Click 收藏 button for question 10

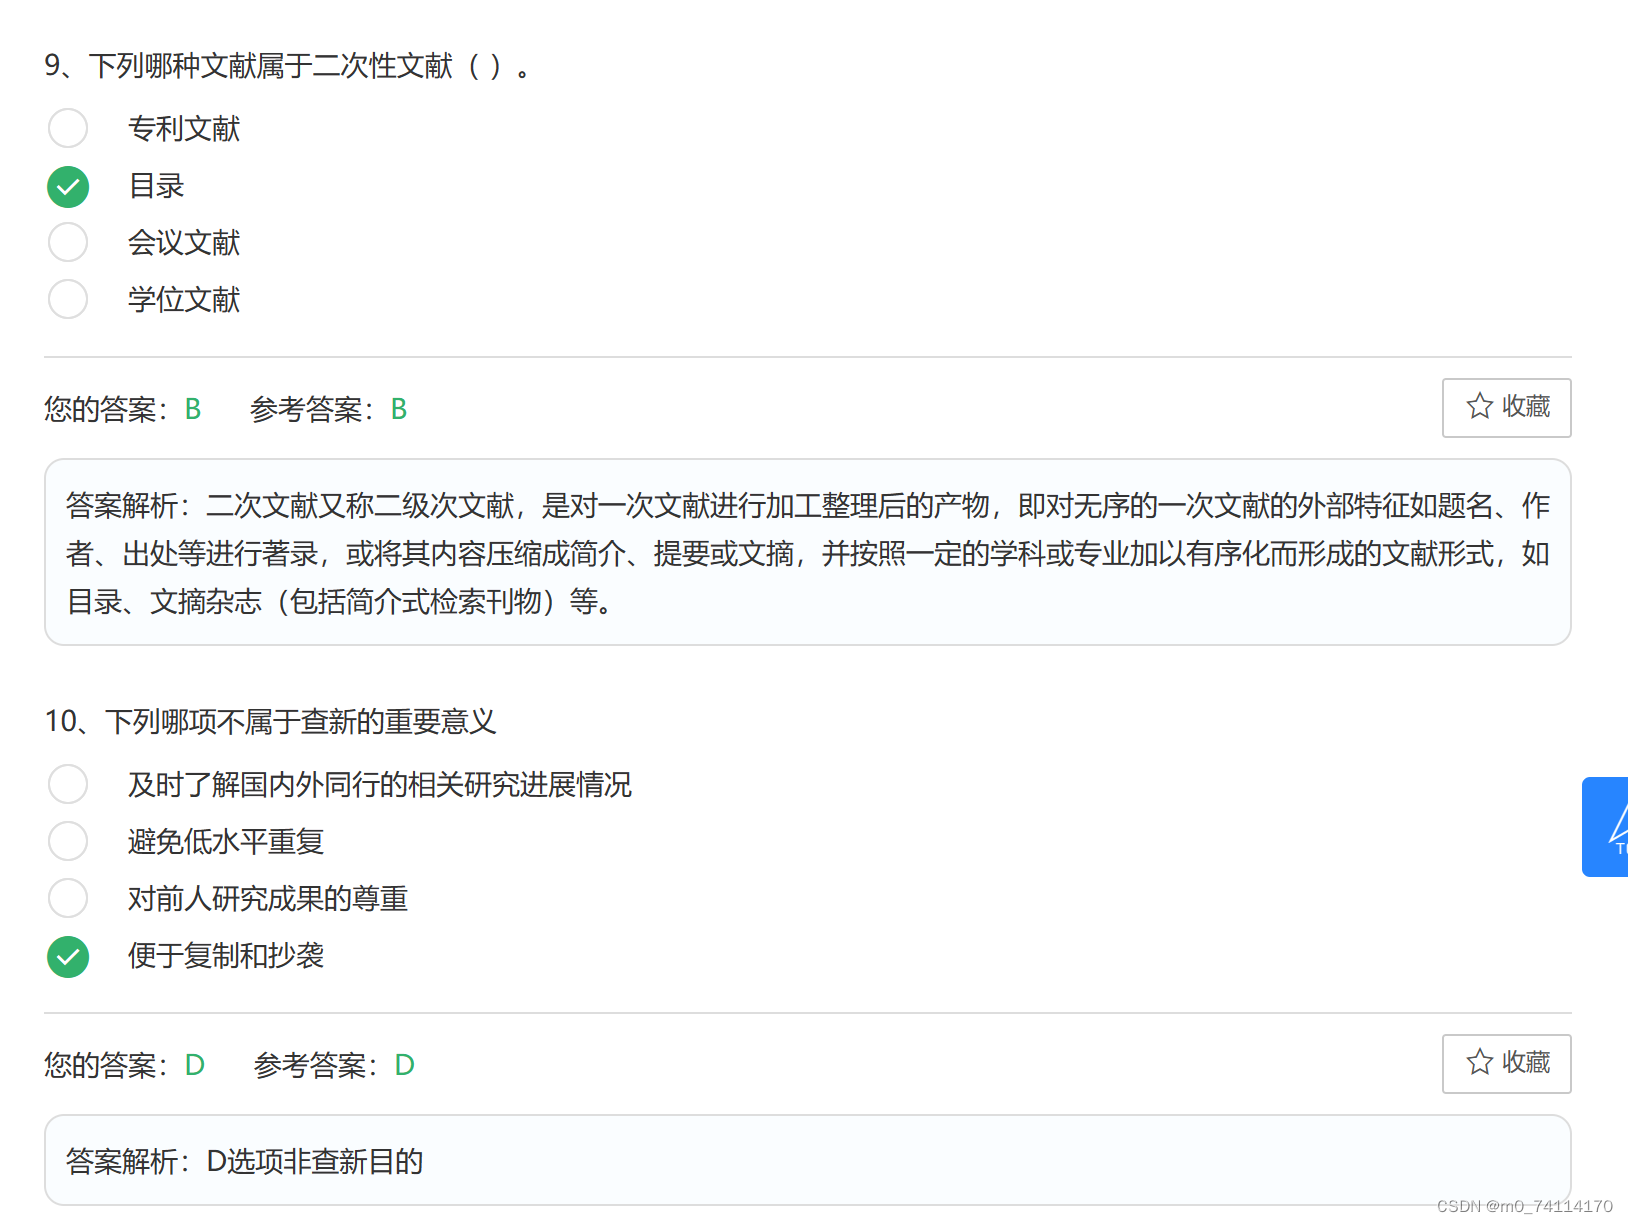point(1506,1063)
